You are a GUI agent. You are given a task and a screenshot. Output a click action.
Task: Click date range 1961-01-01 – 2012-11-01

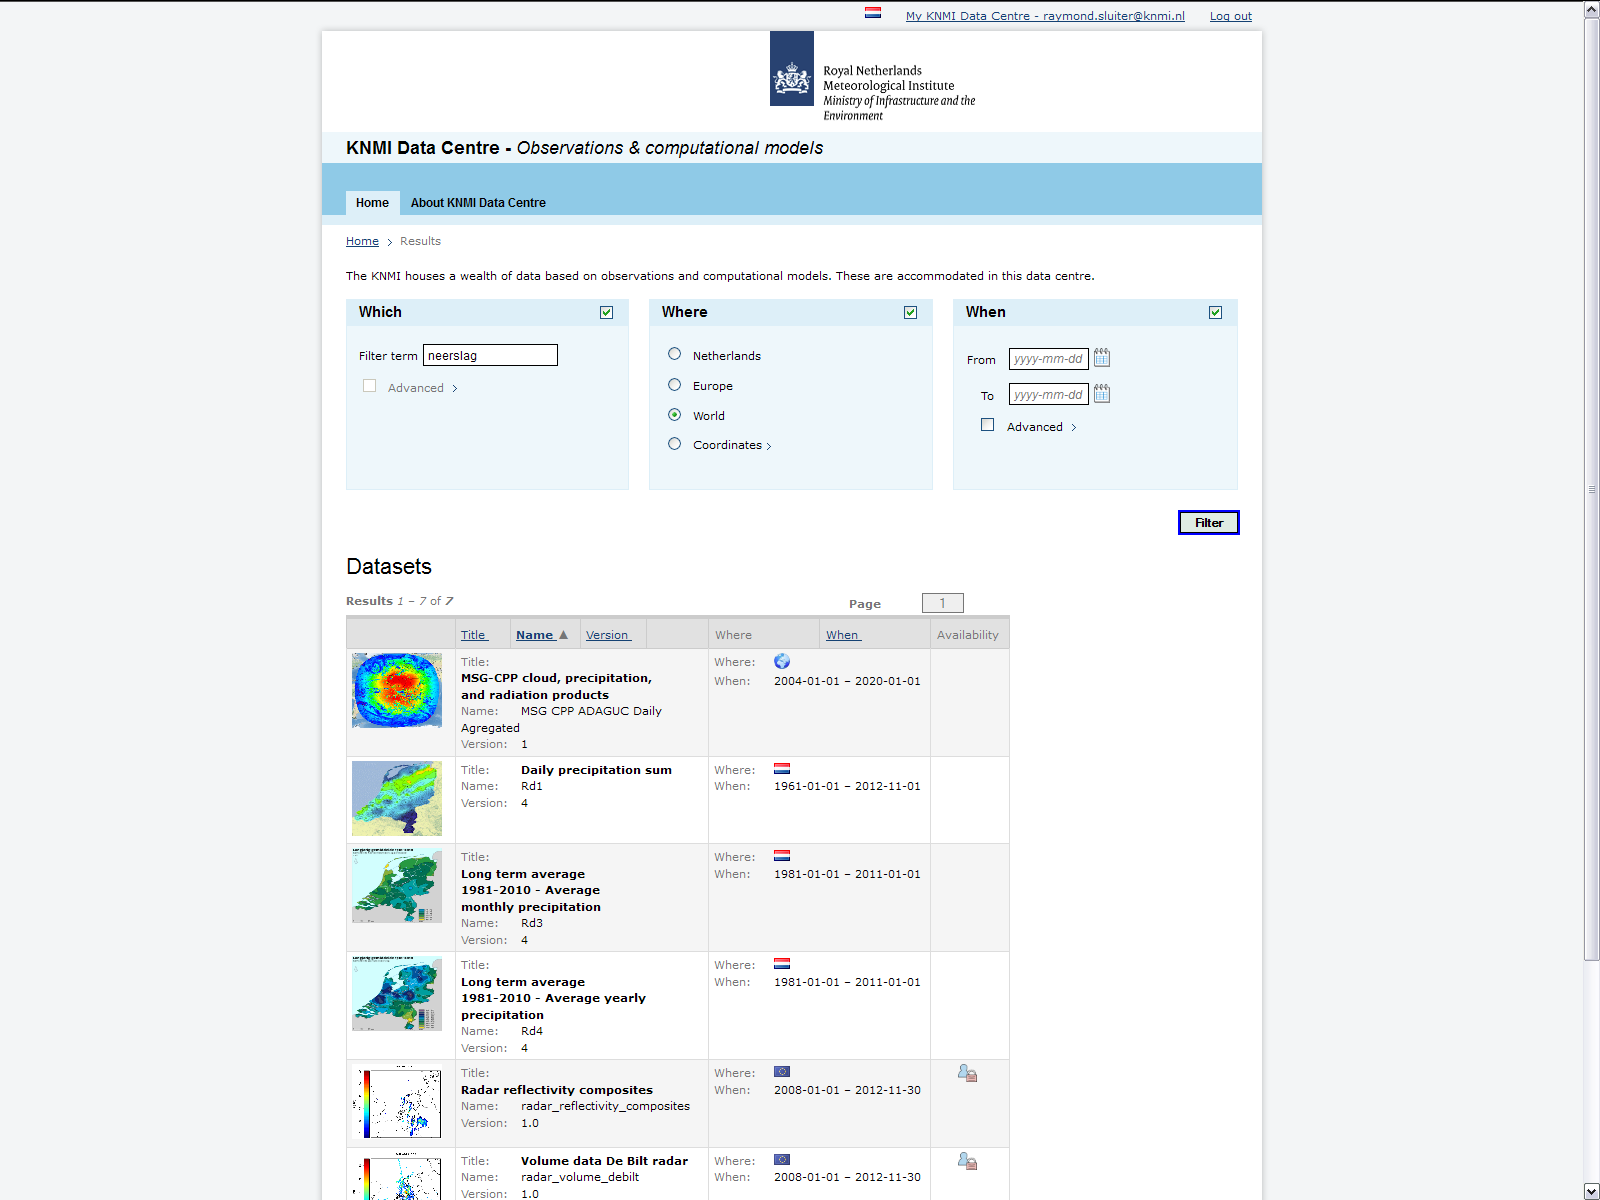pyautogui.click(x=847, y=786)
